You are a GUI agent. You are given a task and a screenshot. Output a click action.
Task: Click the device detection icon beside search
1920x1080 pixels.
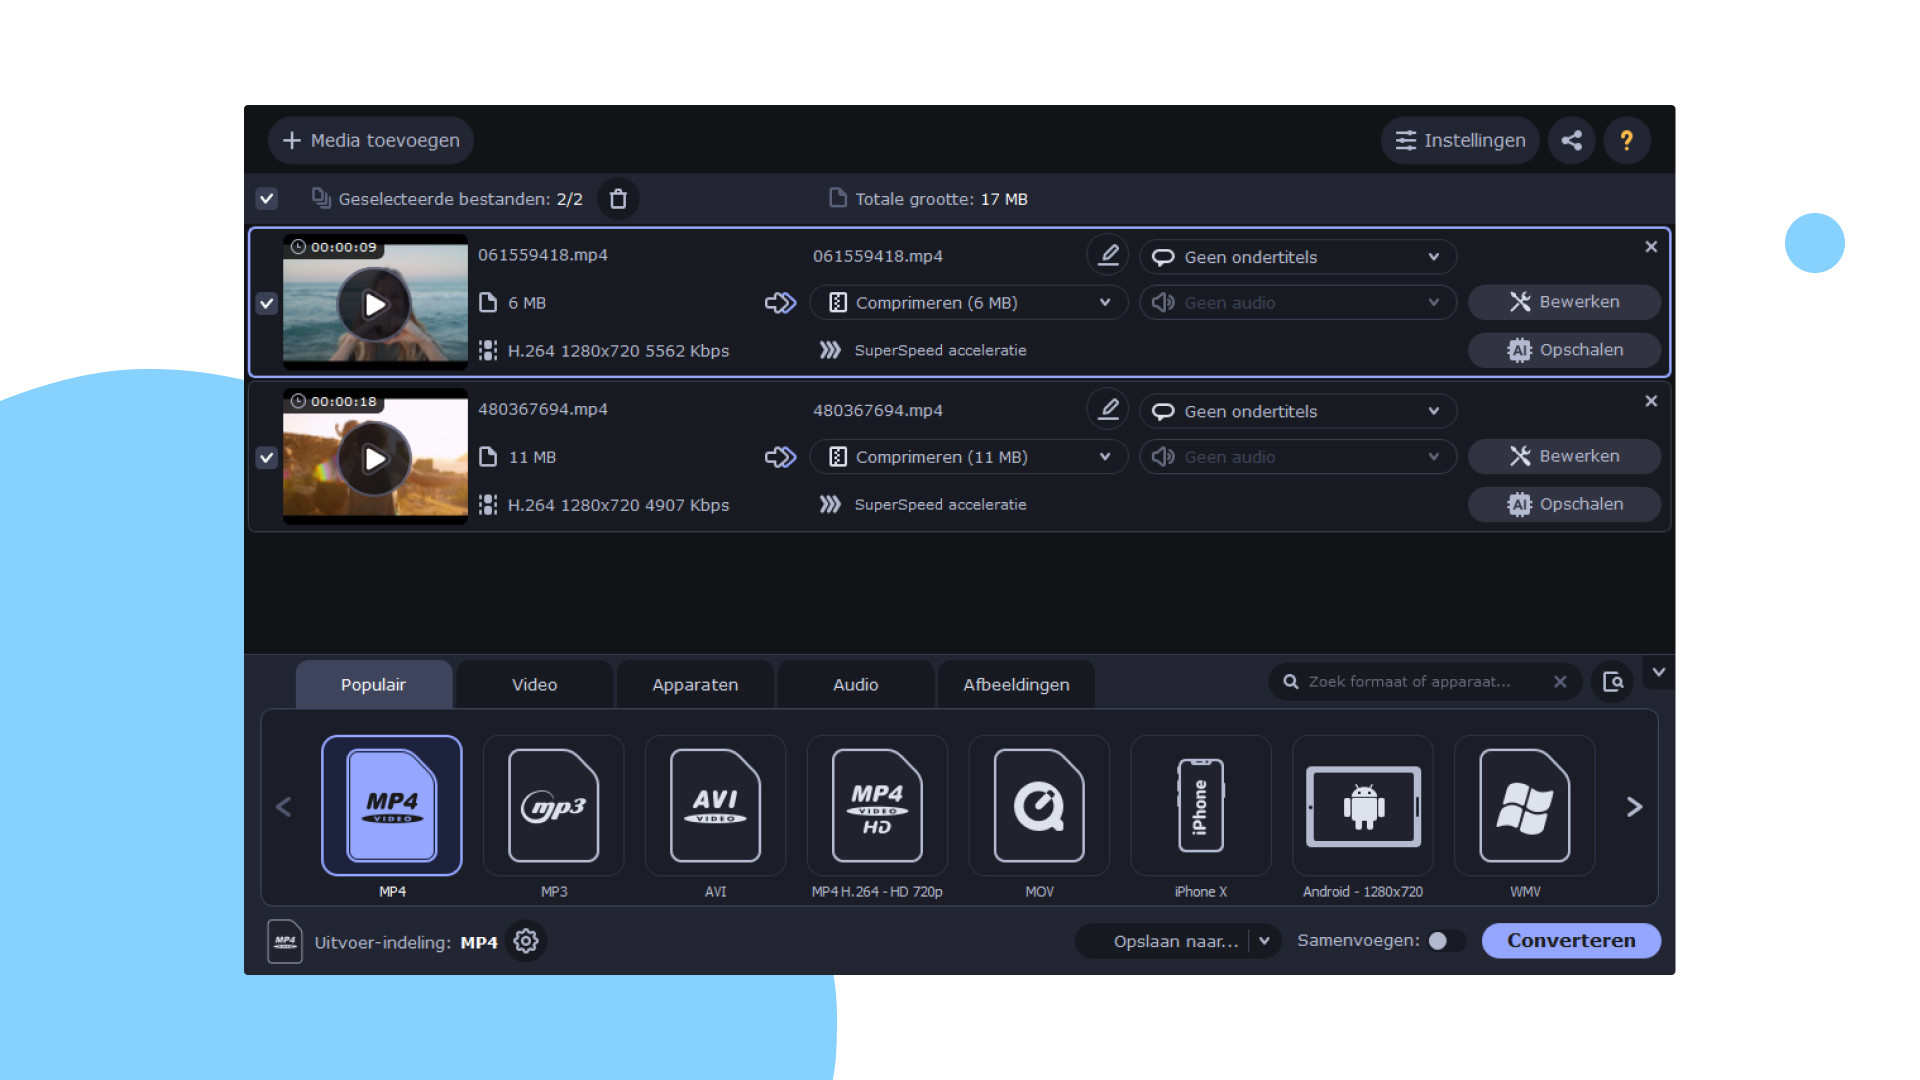click(1612, 682)
